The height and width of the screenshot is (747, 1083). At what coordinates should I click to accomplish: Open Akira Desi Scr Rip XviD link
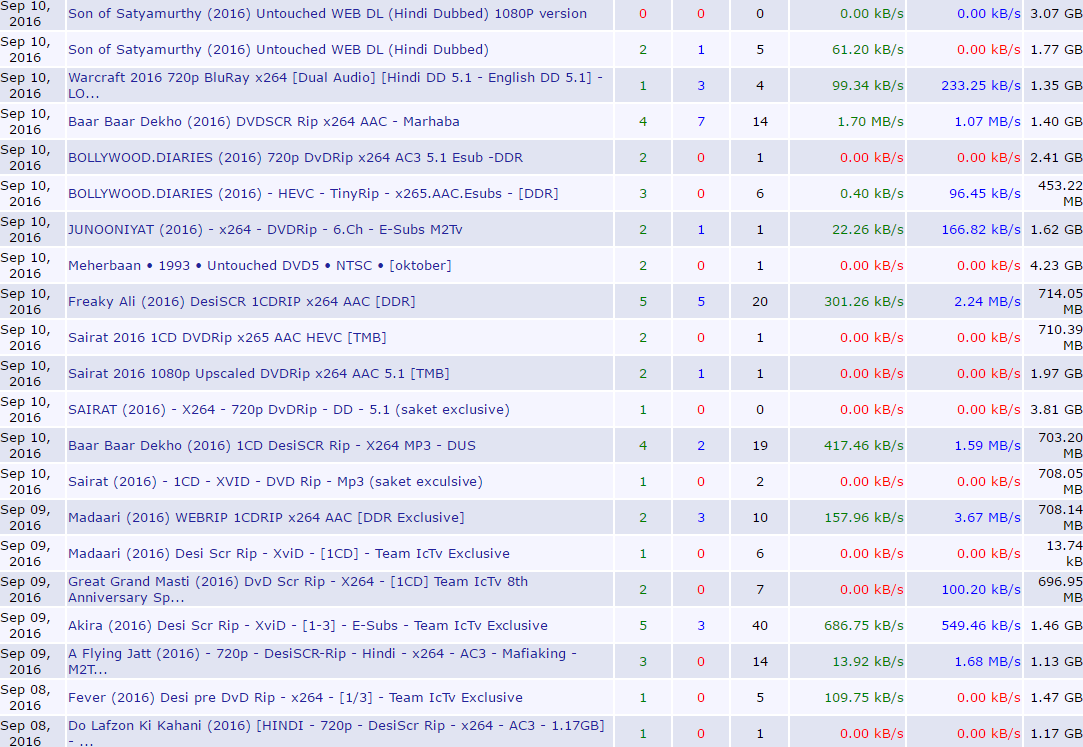[308, 625]
